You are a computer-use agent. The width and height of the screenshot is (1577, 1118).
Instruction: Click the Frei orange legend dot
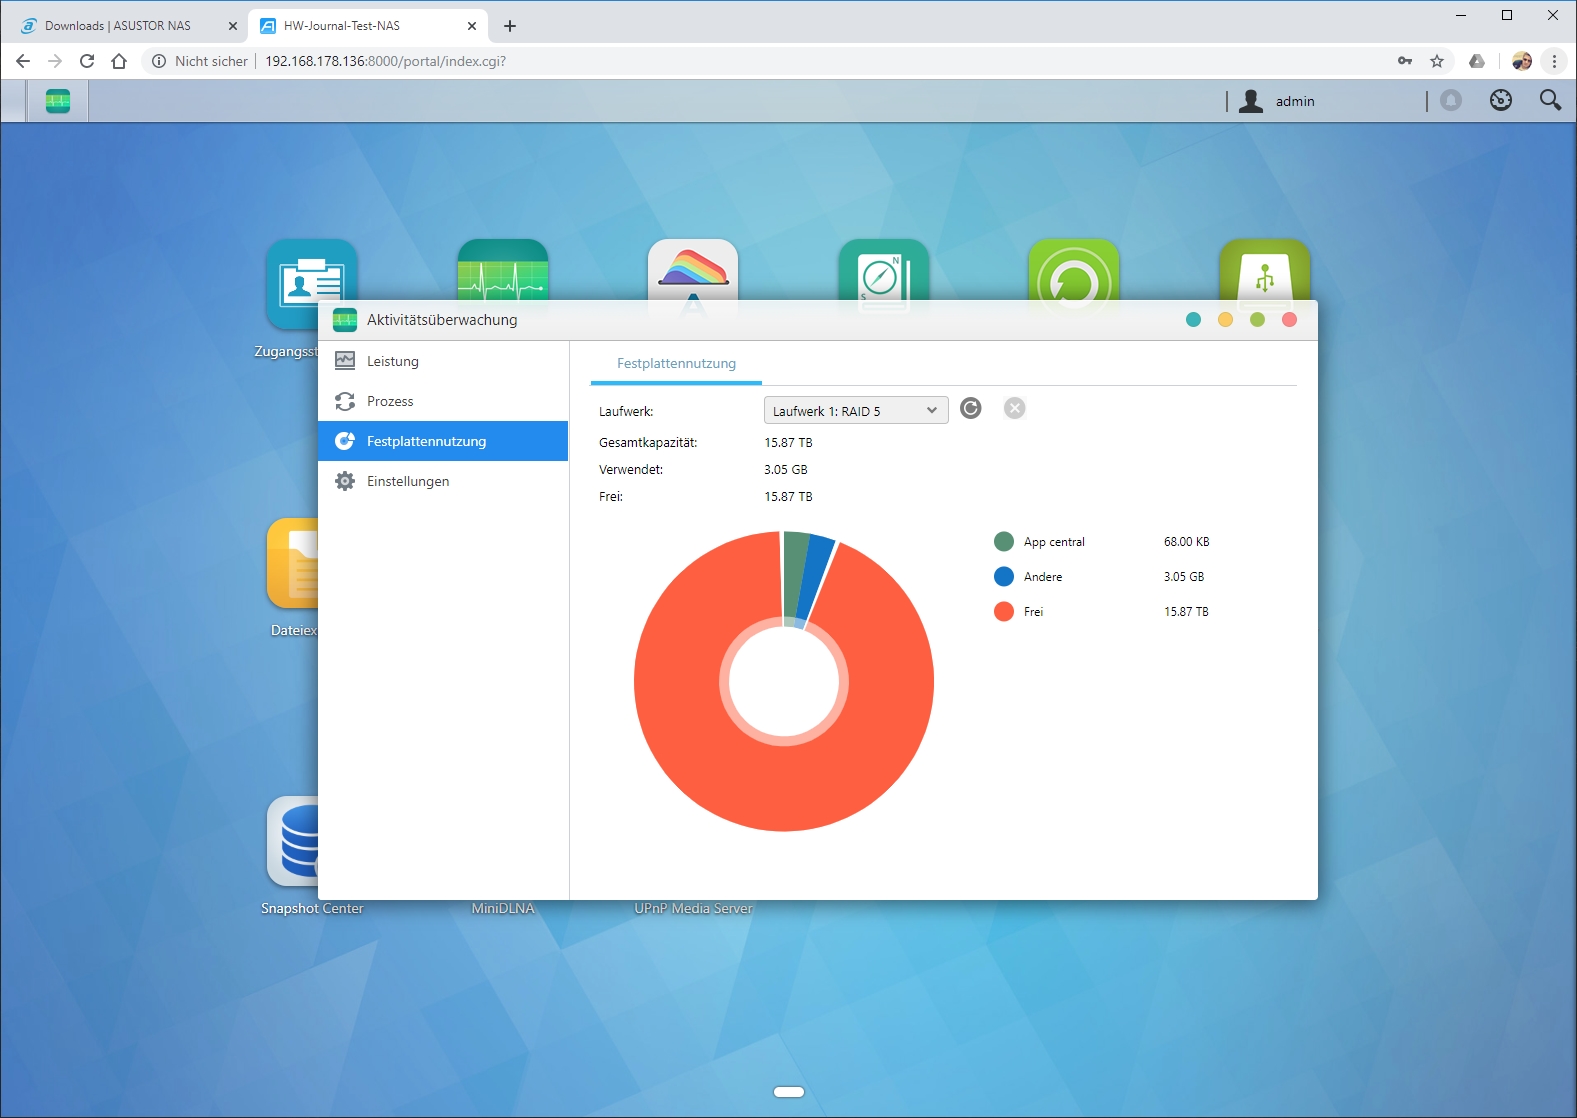pos(1004,612)
